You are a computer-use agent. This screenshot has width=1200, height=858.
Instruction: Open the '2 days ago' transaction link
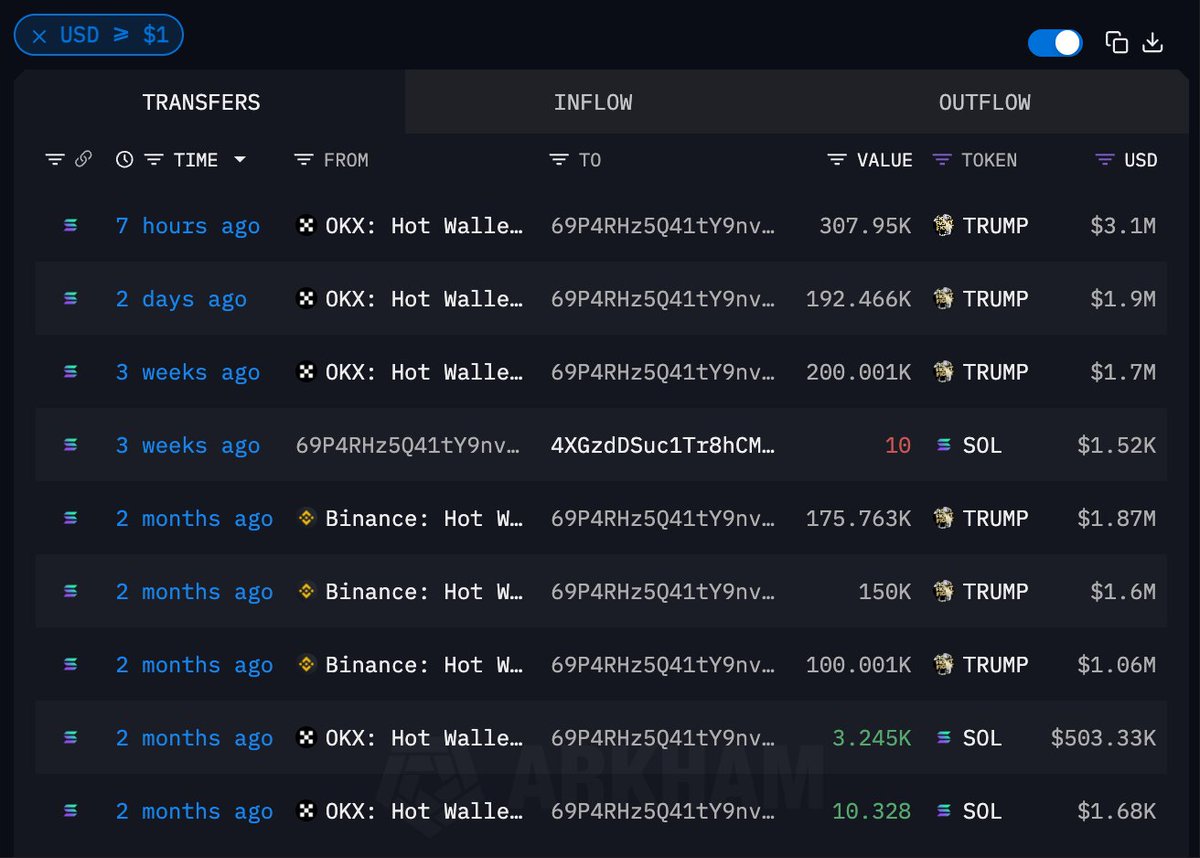[x=181, y=299]
